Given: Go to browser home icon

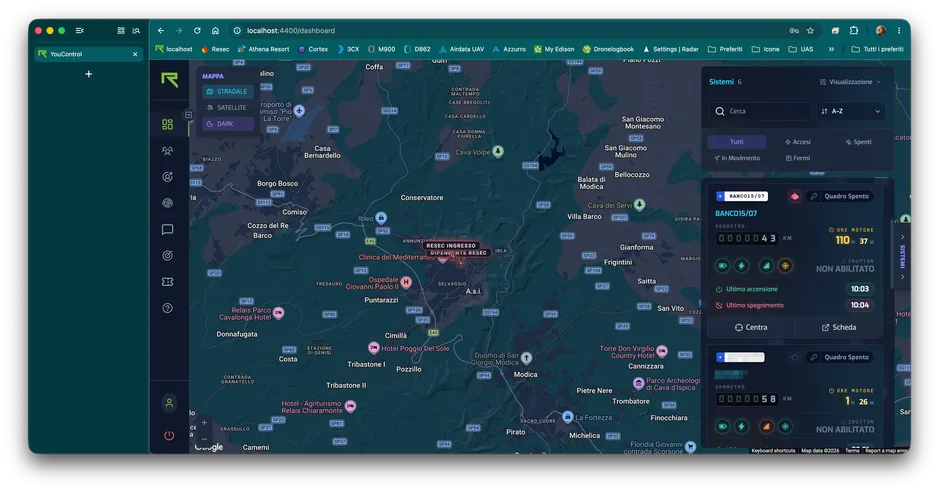Looking at the screenshot, I should point(216,31).
